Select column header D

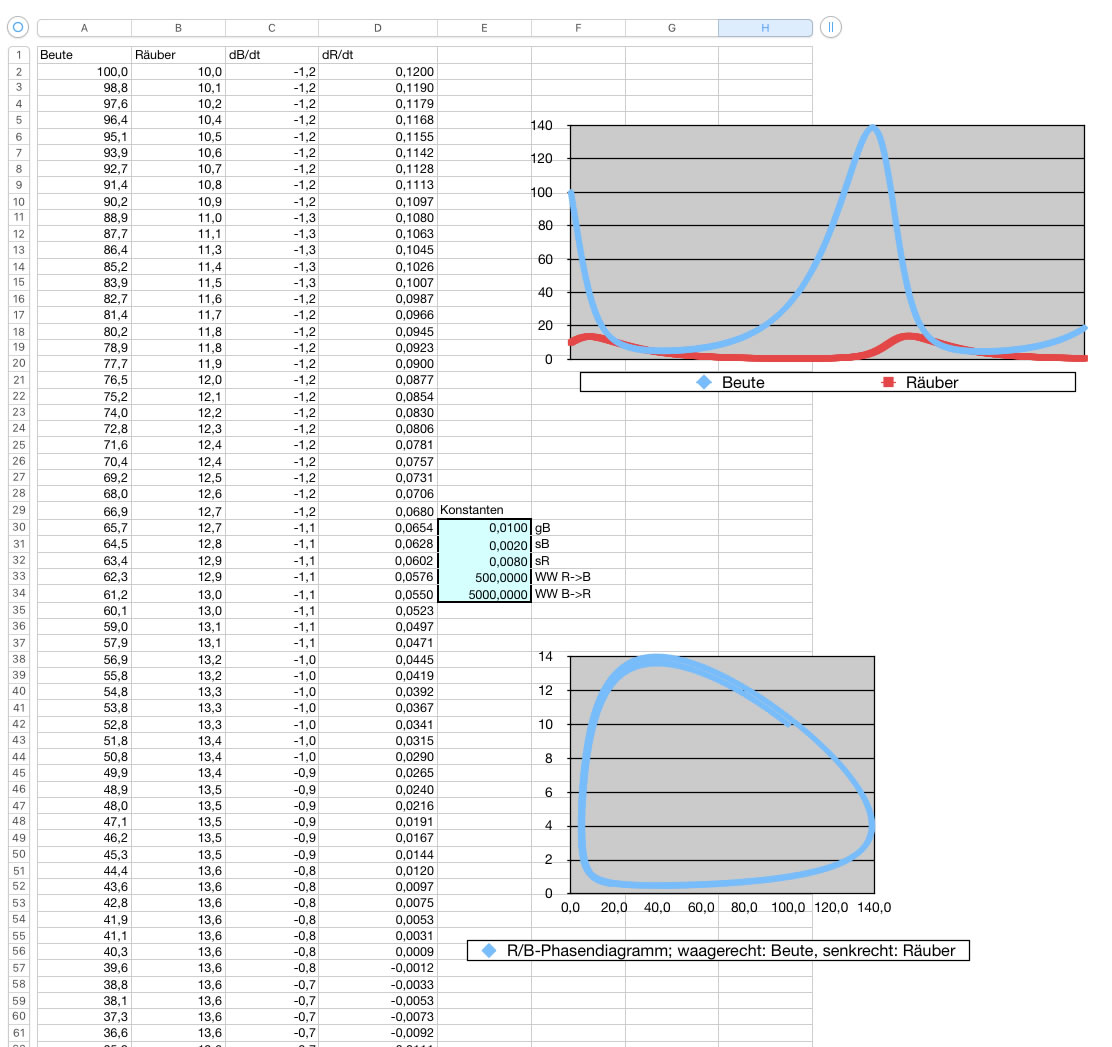[x=377, y=28]
